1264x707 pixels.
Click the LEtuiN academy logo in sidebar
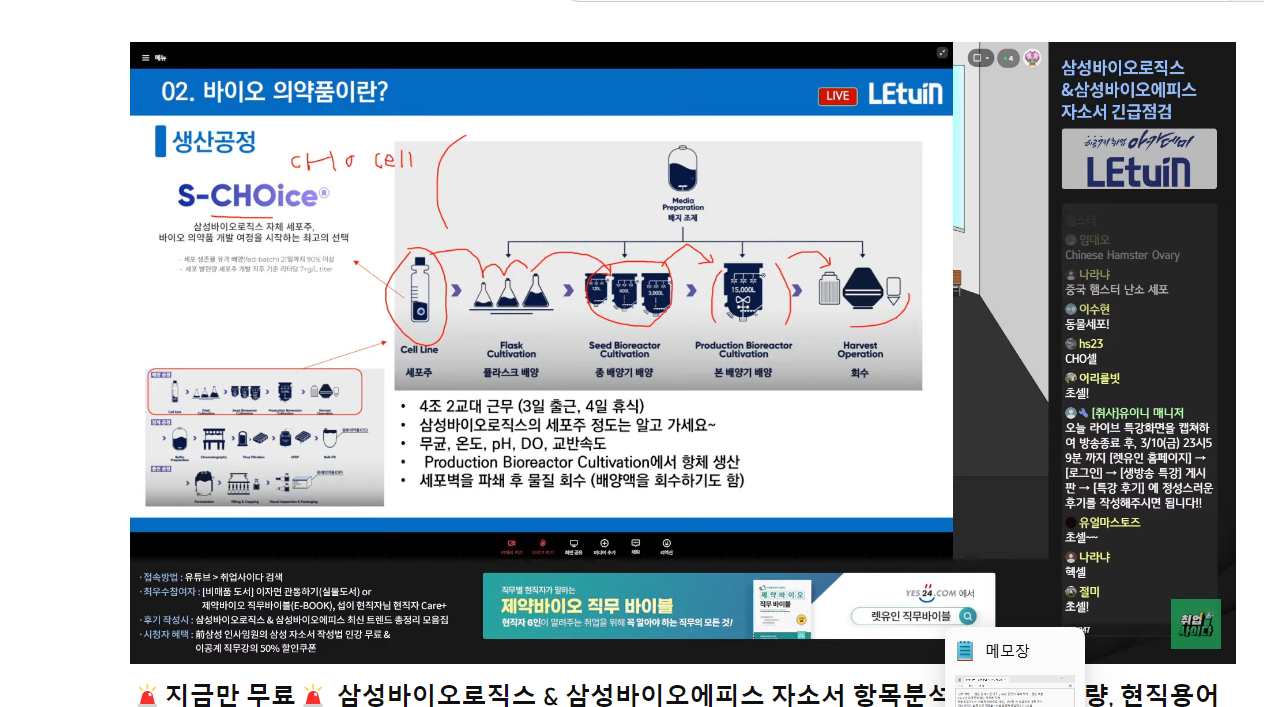pos(1139,159)
